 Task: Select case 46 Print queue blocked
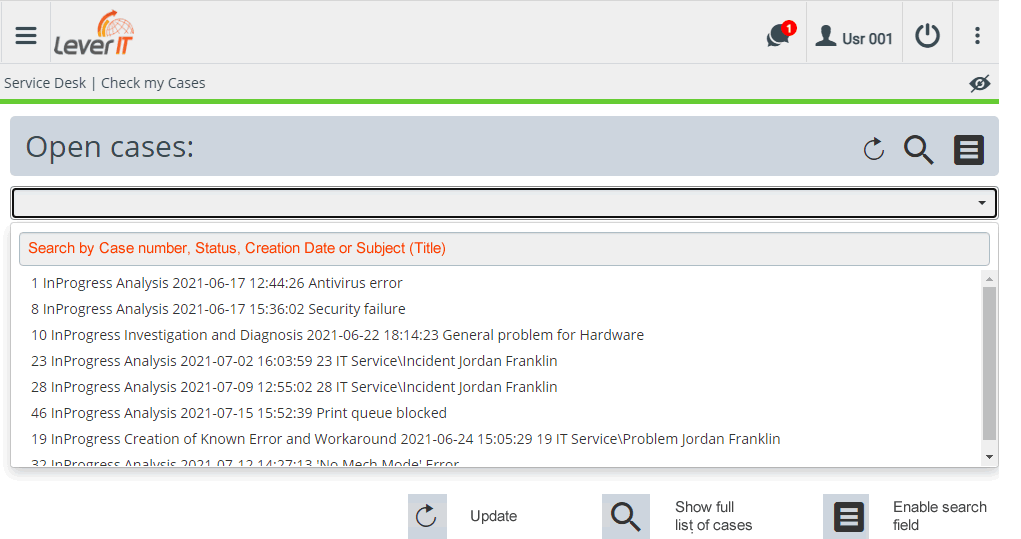[239, 413]
